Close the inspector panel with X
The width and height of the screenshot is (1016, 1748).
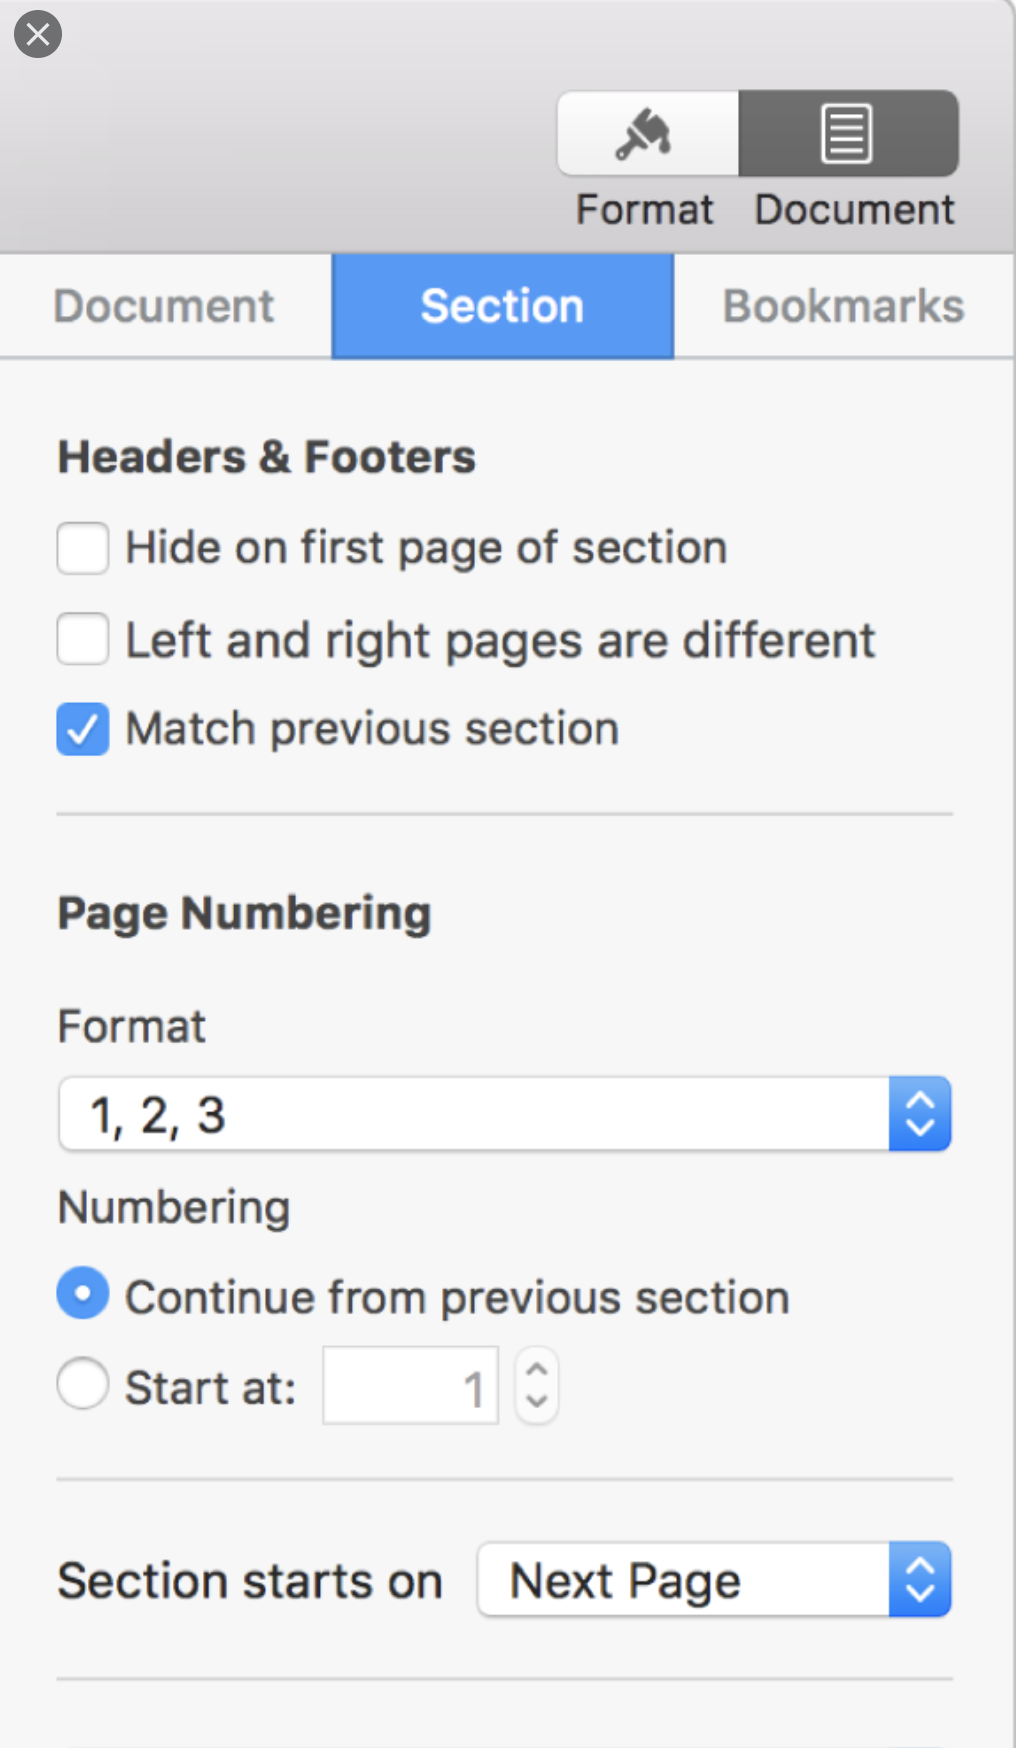pyautogui.click(x=38, y=34)
